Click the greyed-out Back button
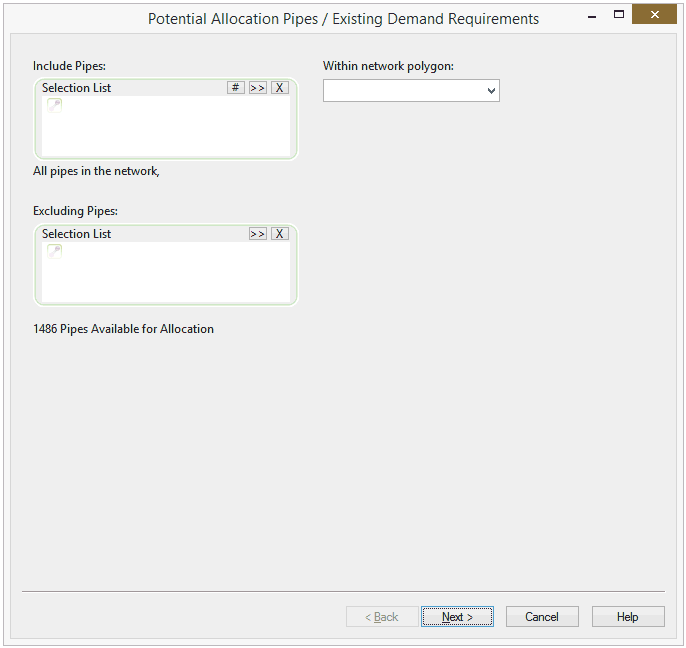The image size is (686, 648). point(382,617)
